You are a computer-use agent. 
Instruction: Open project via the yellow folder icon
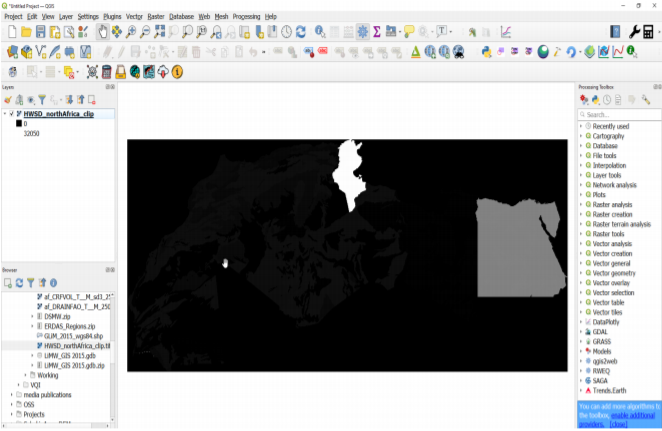coord(26,32)
